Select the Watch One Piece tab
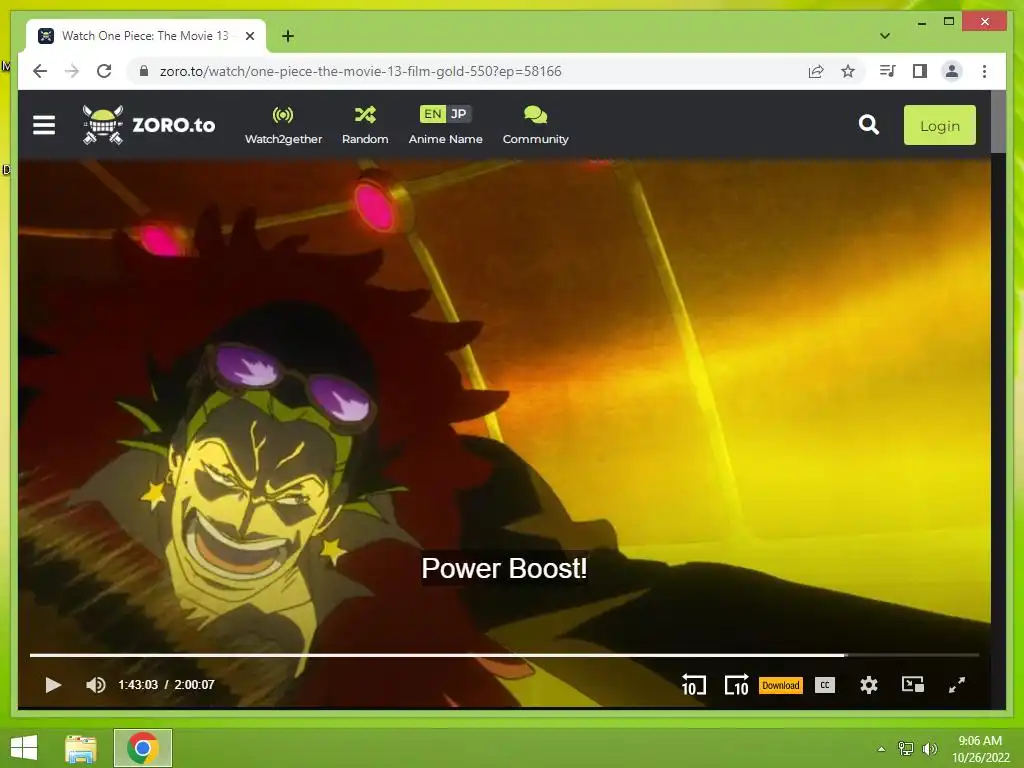This screenshot has width=1024, height=768. [x=146, y=36]
